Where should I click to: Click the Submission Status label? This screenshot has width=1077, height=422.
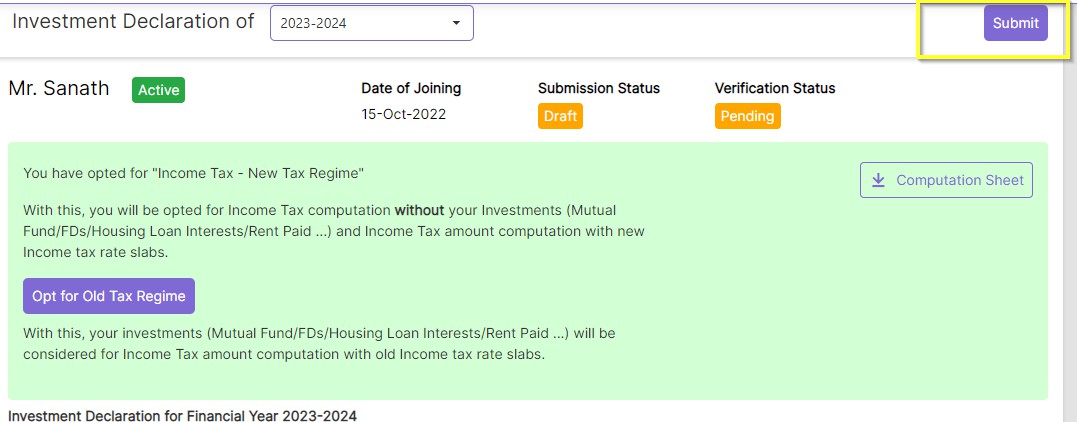[599, 88]
